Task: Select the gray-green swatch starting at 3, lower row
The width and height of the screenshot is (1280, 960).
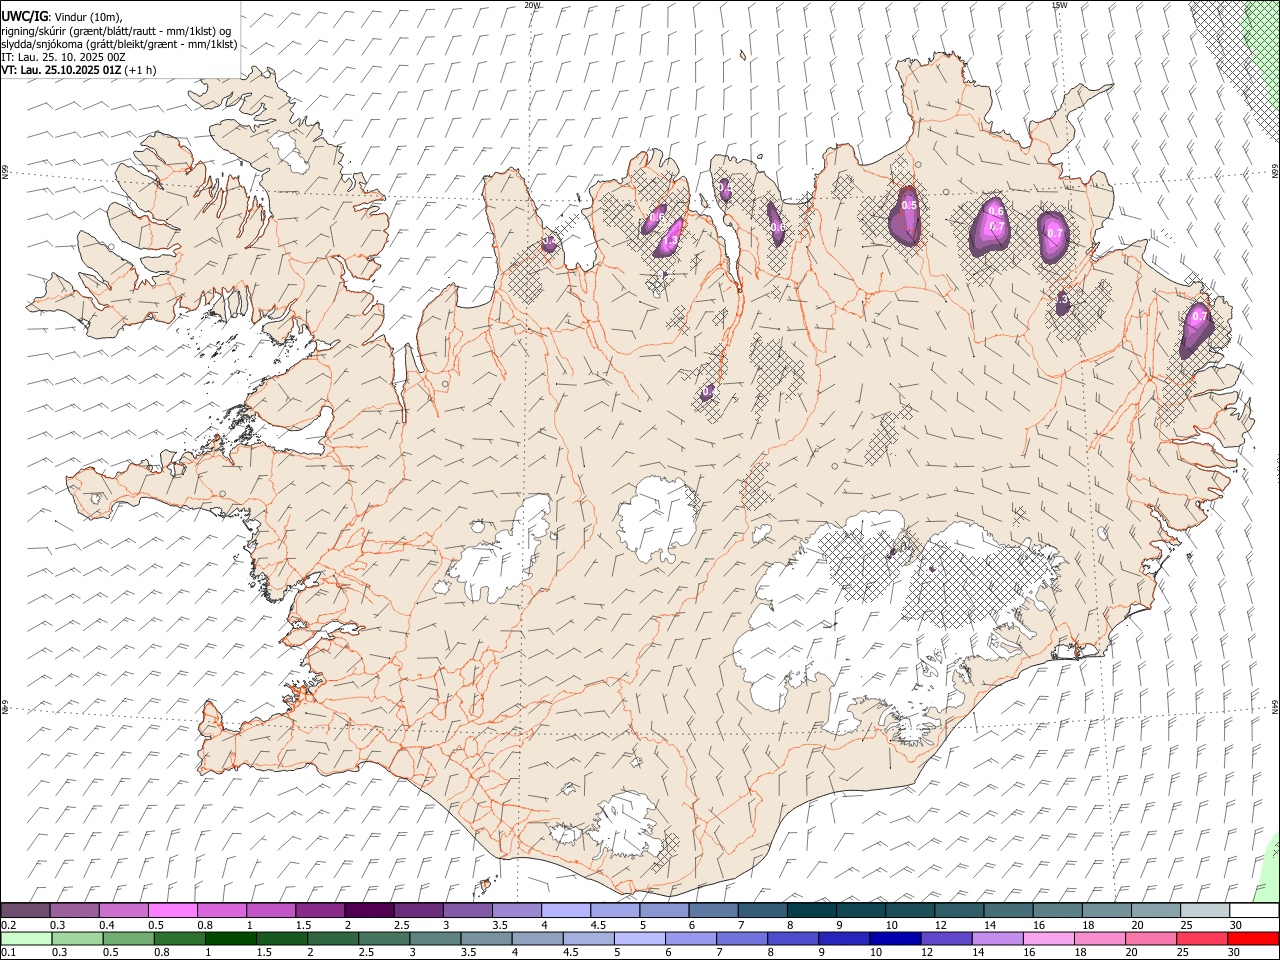Action: (435, 938)
